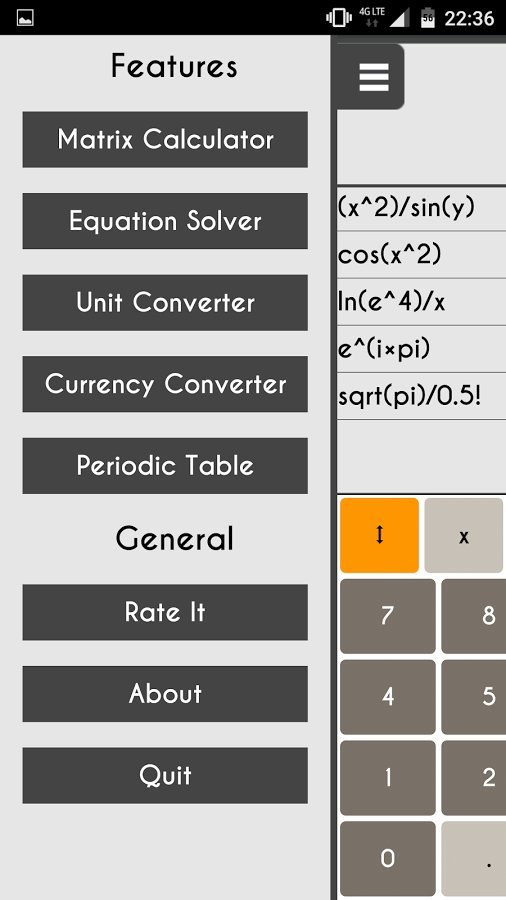The width and height of the screenshot is (506, 900).
Task: Tap the number 7 key
Action: 388,616
